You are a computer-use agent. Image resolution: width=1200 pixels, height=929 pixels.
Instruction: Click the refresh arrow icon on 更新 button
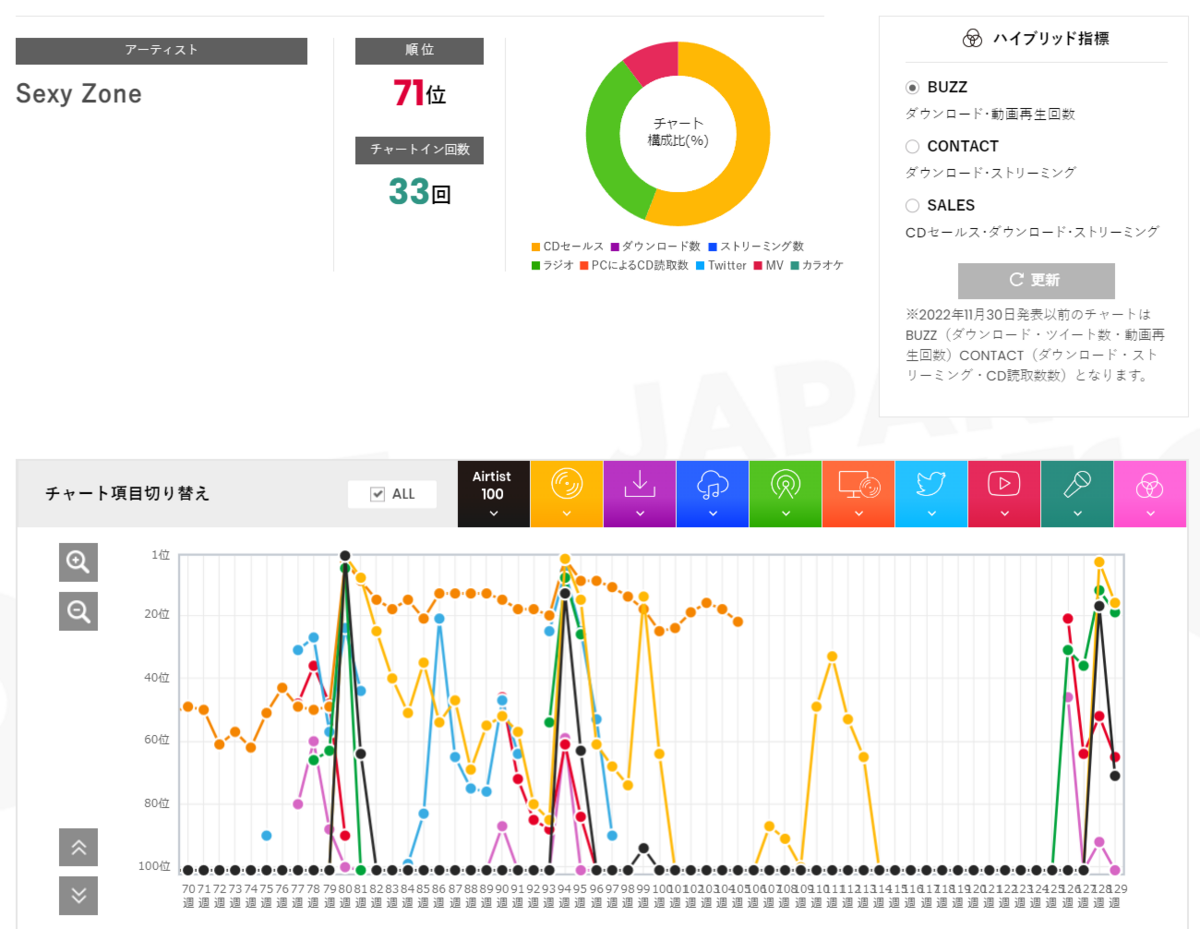click(x=1016, y=280)
